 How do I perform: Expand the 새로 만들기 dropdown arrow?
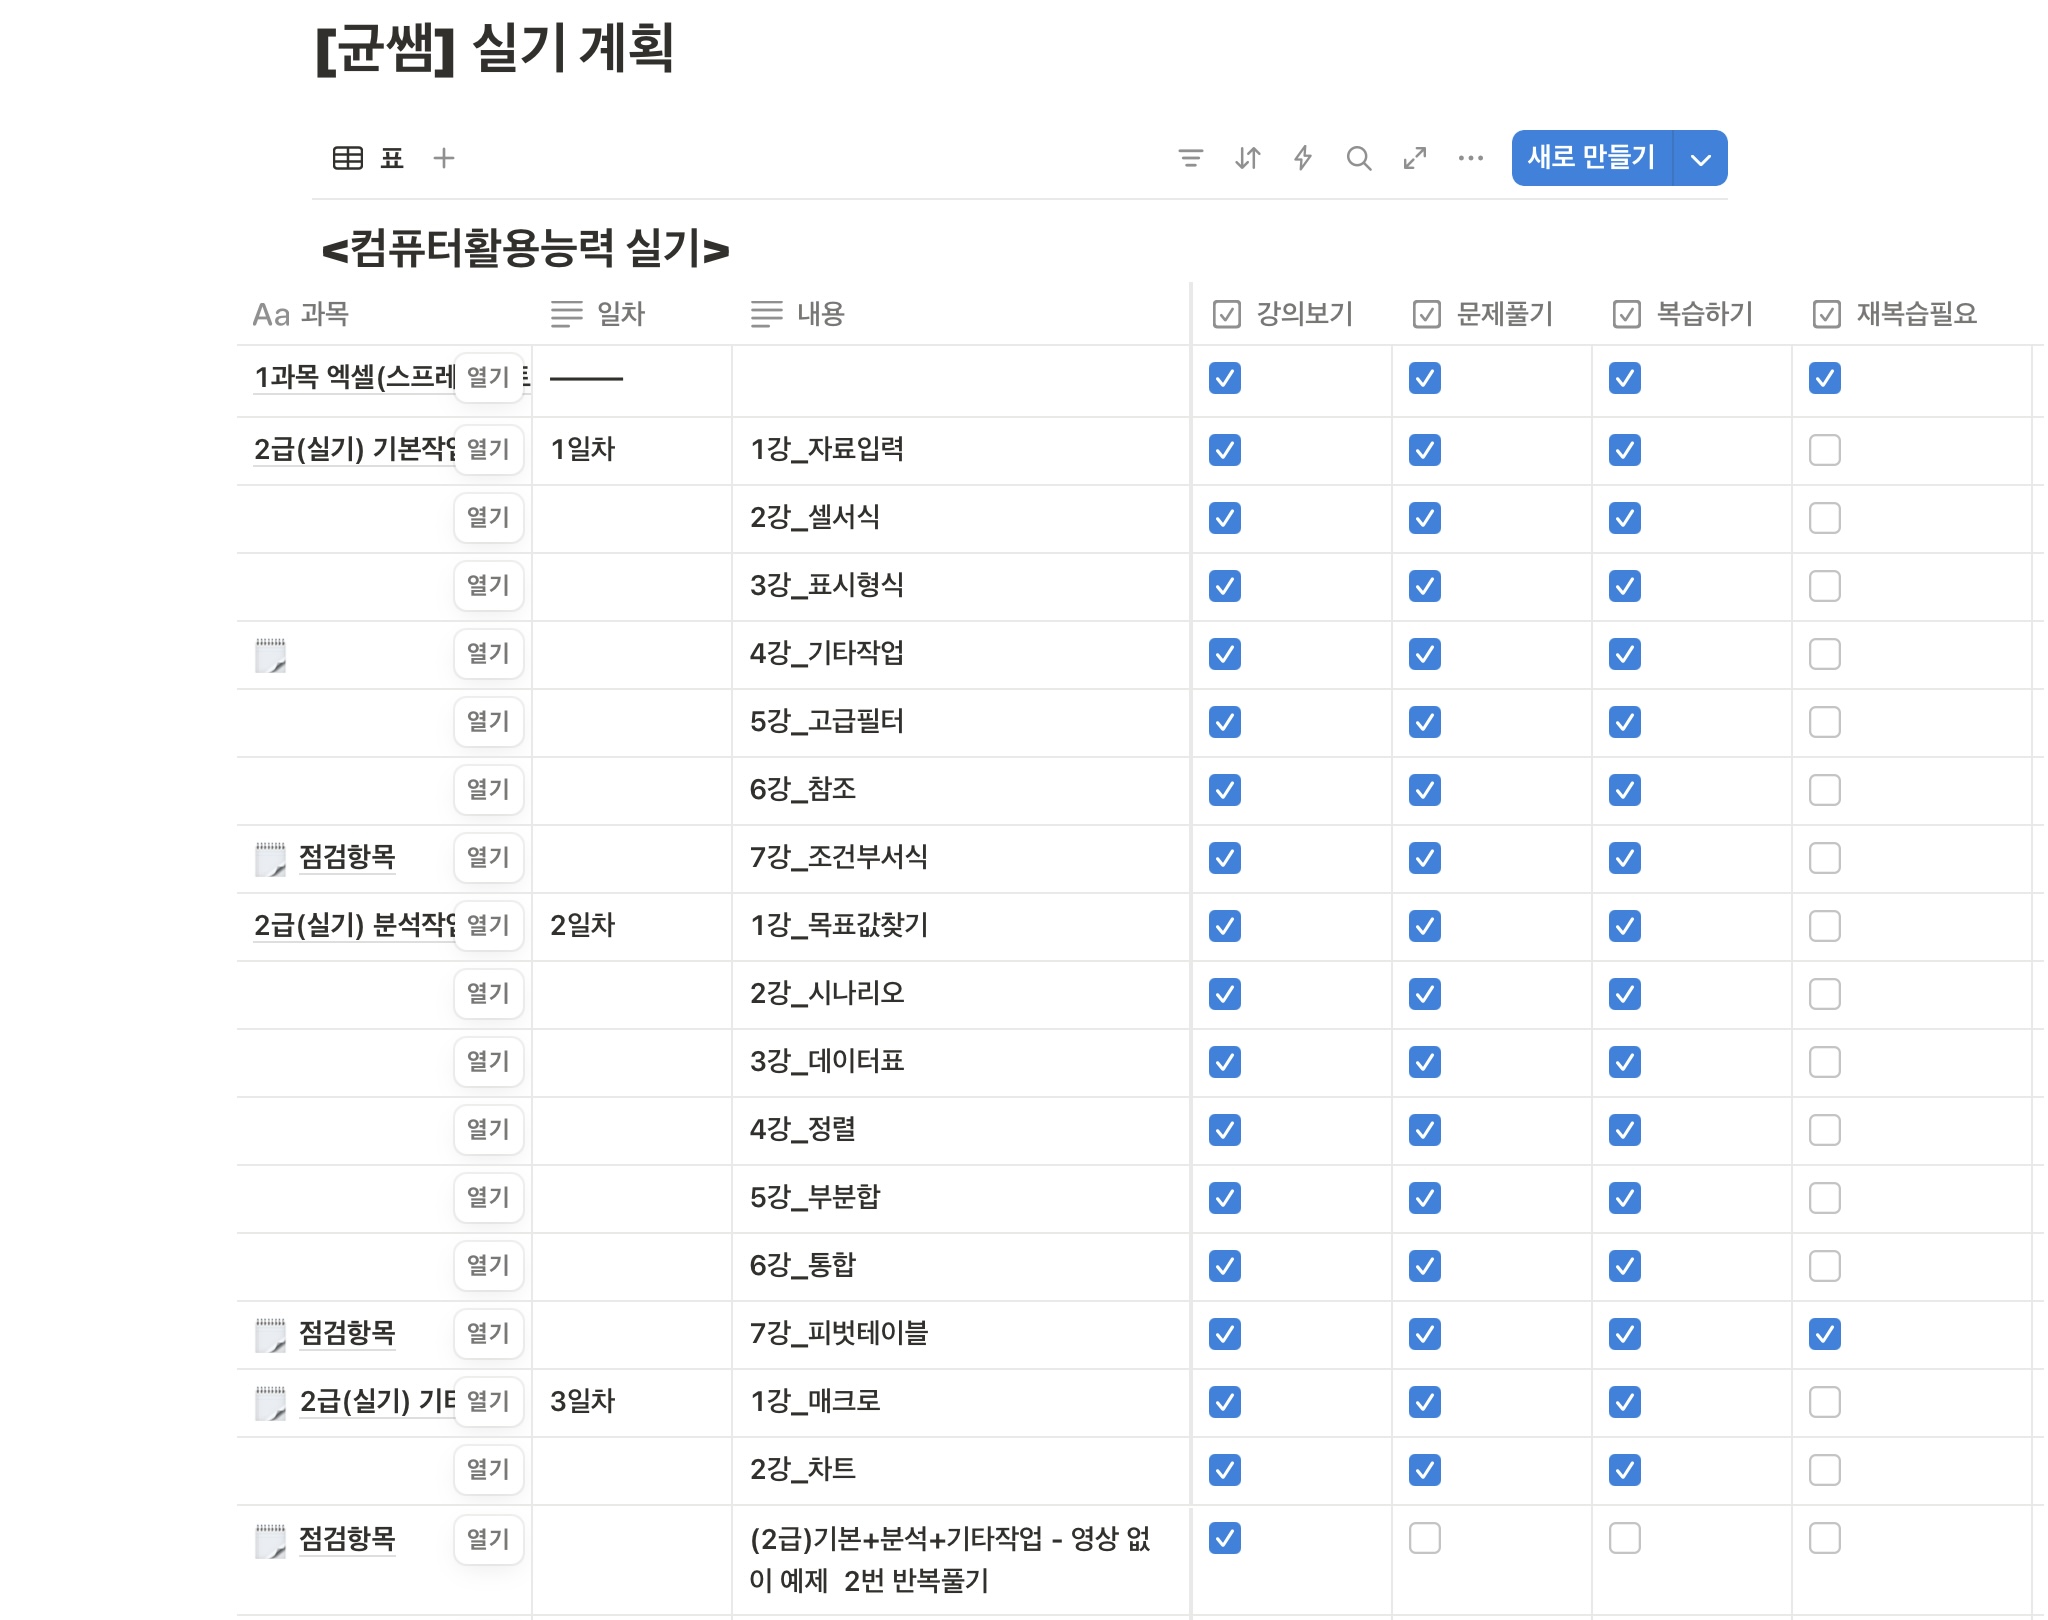click(1700, 158)
